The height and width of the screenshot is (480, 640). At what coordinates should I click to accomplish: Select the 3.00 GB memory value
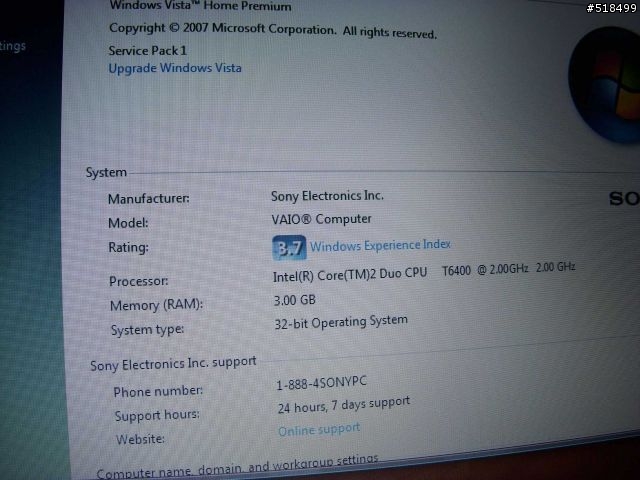294,300
